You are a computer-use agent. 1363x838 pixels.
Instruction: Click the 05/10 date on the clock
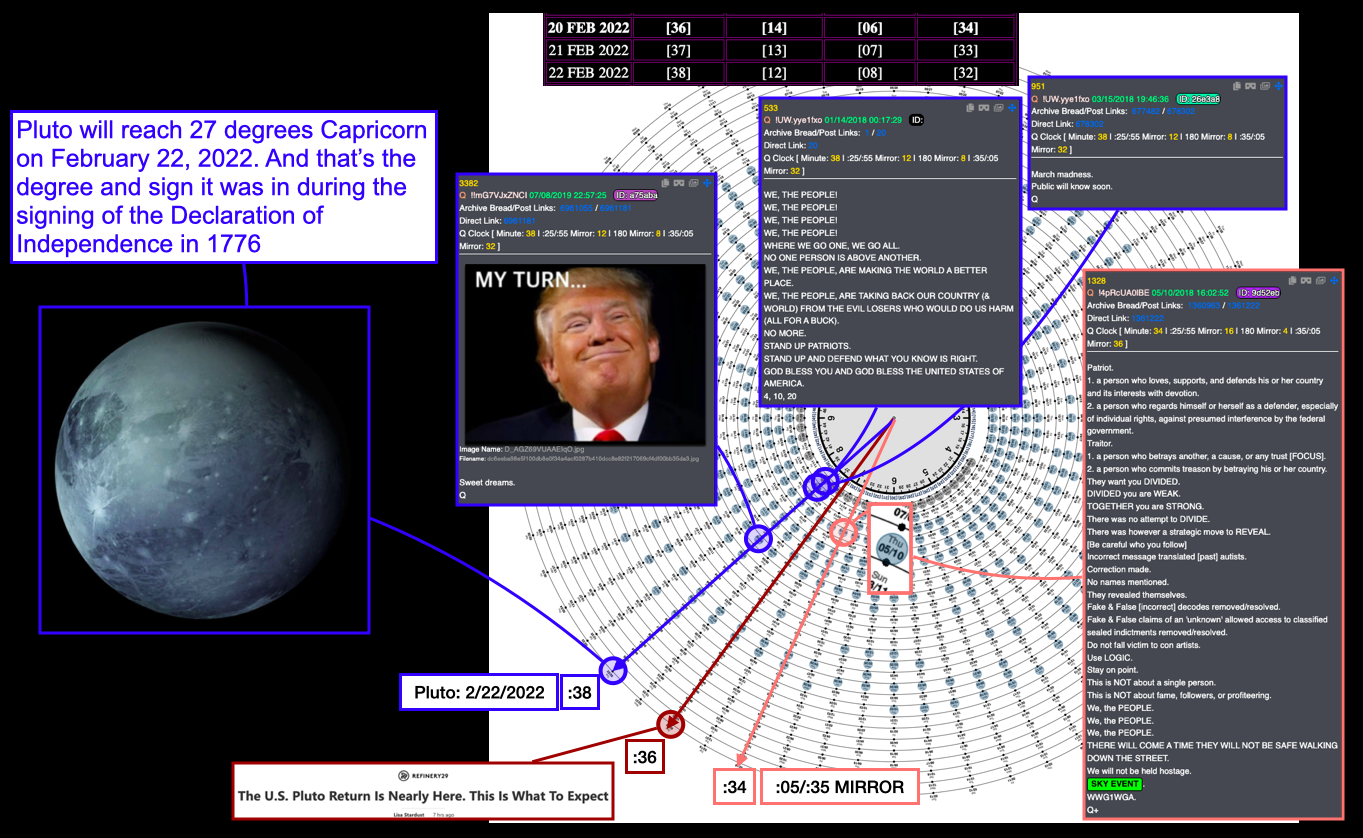[891, 549]
